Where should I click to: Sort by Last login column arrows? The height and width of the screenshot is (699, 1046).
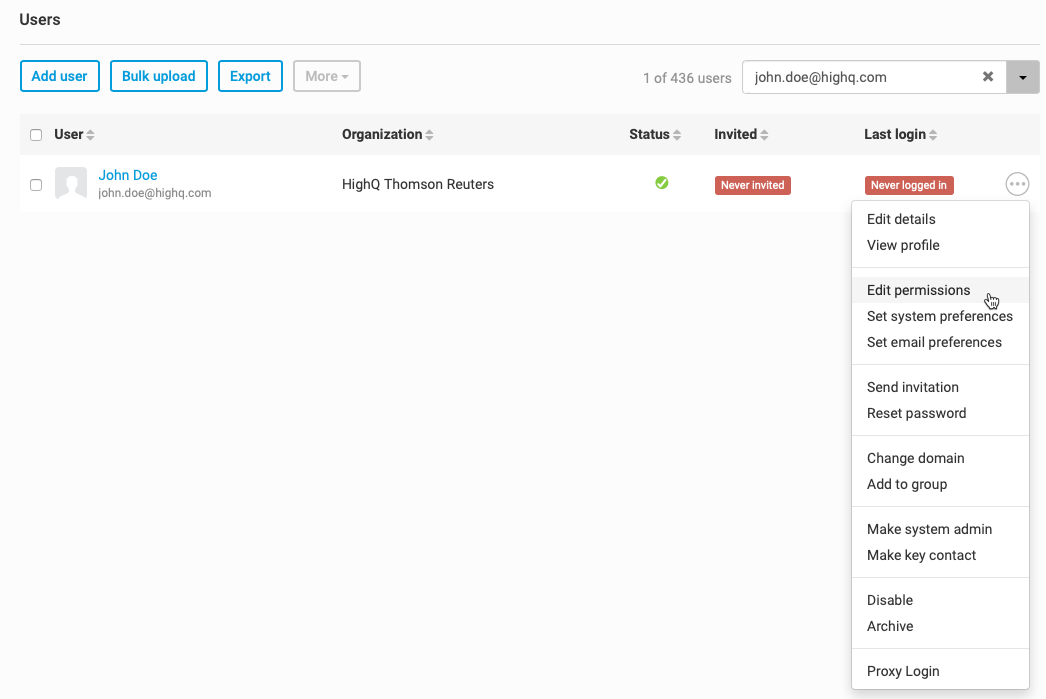point(933,135)
